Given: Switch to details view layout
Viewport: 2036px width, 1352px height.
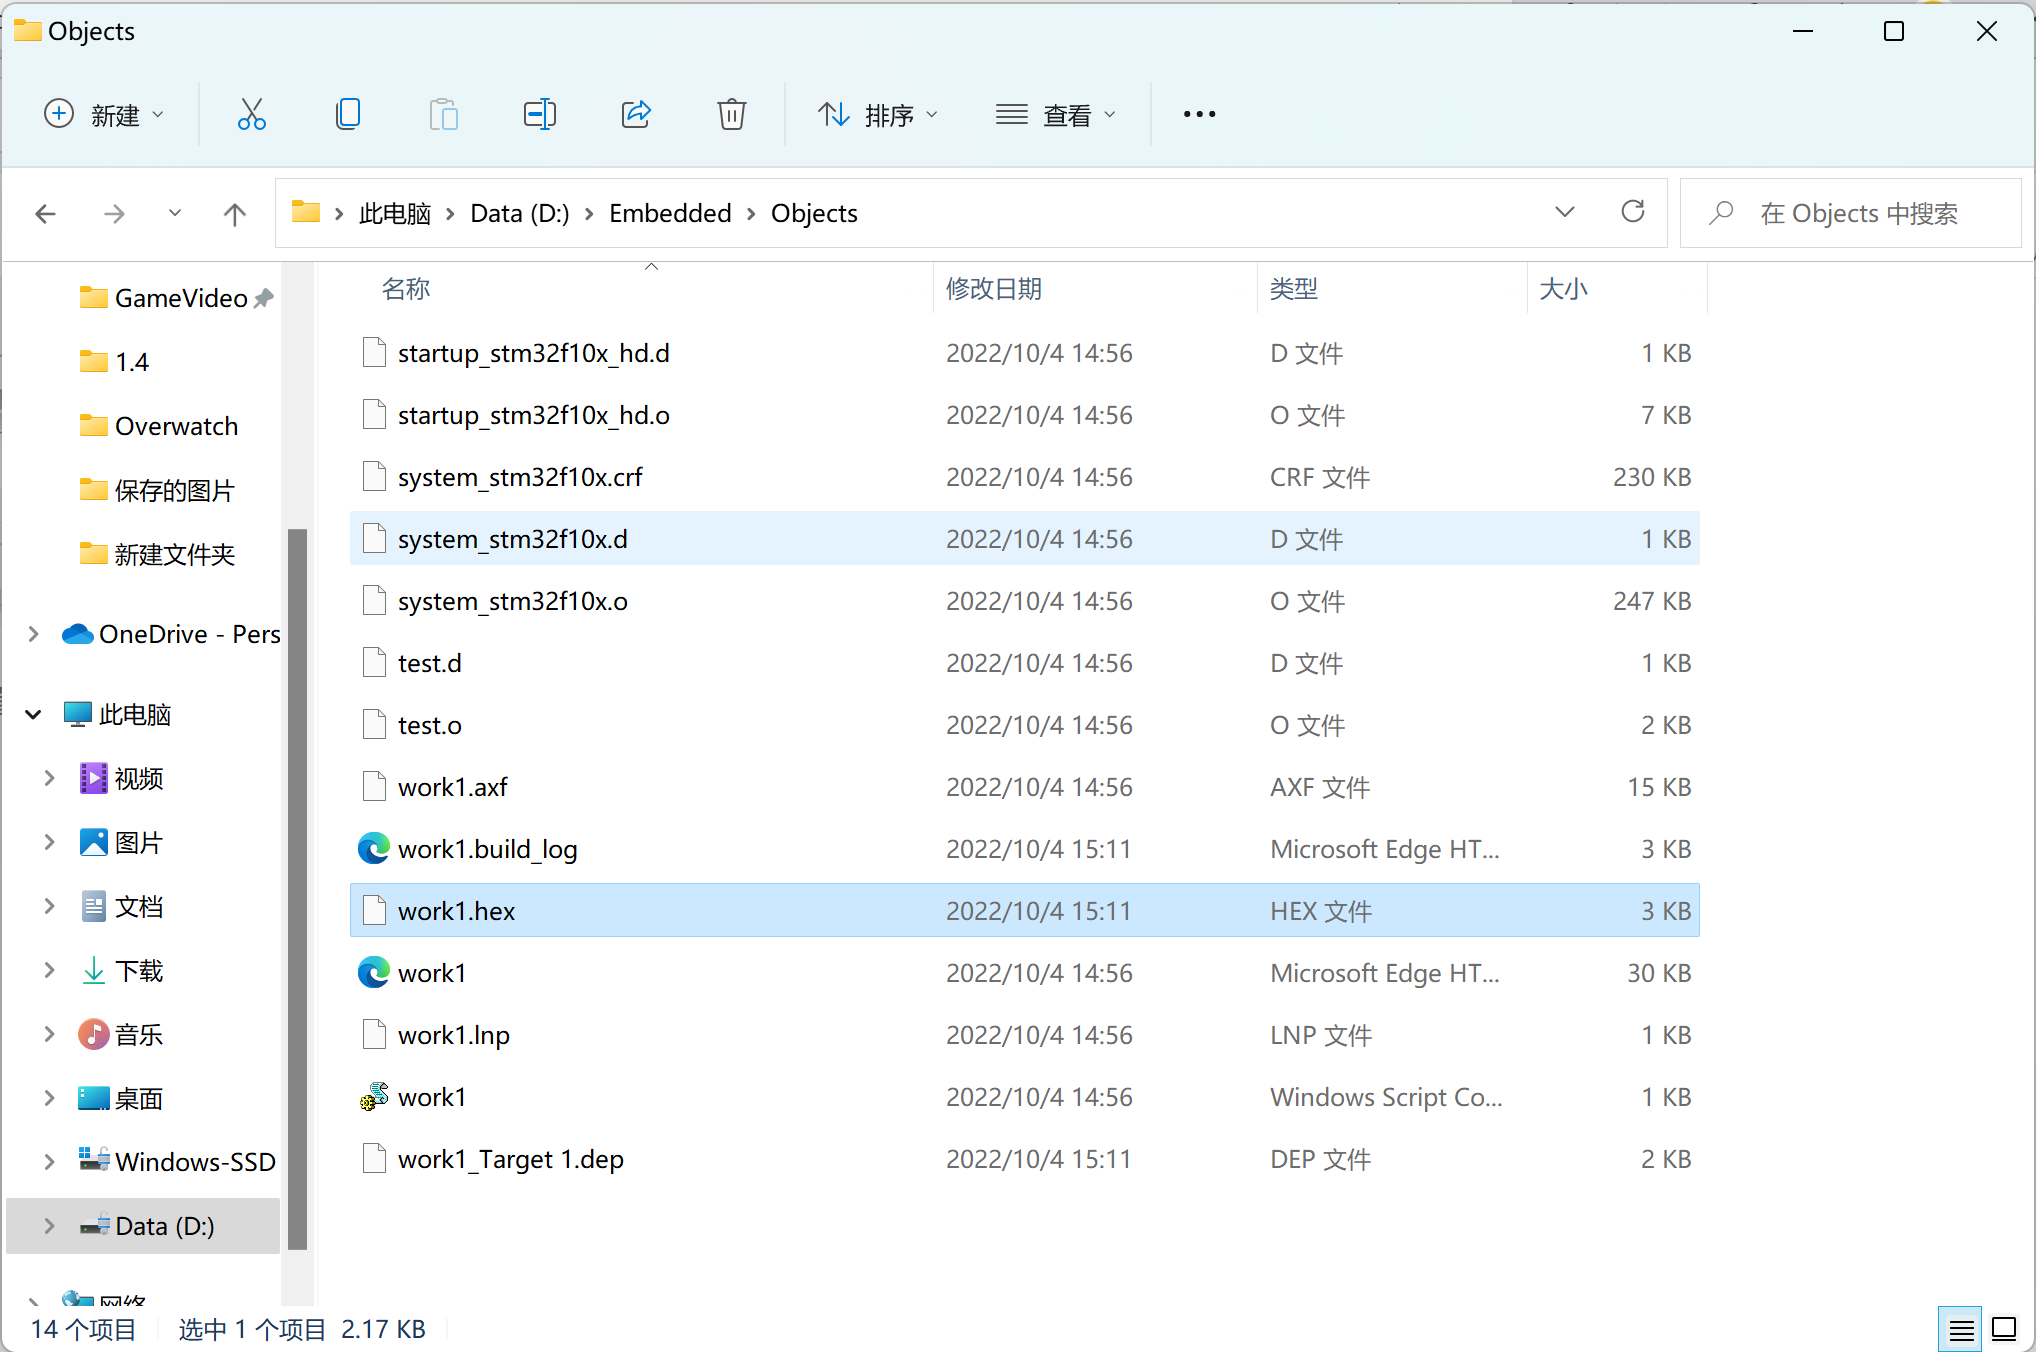Looking at the screenshot, I should coord(1961,1329).
